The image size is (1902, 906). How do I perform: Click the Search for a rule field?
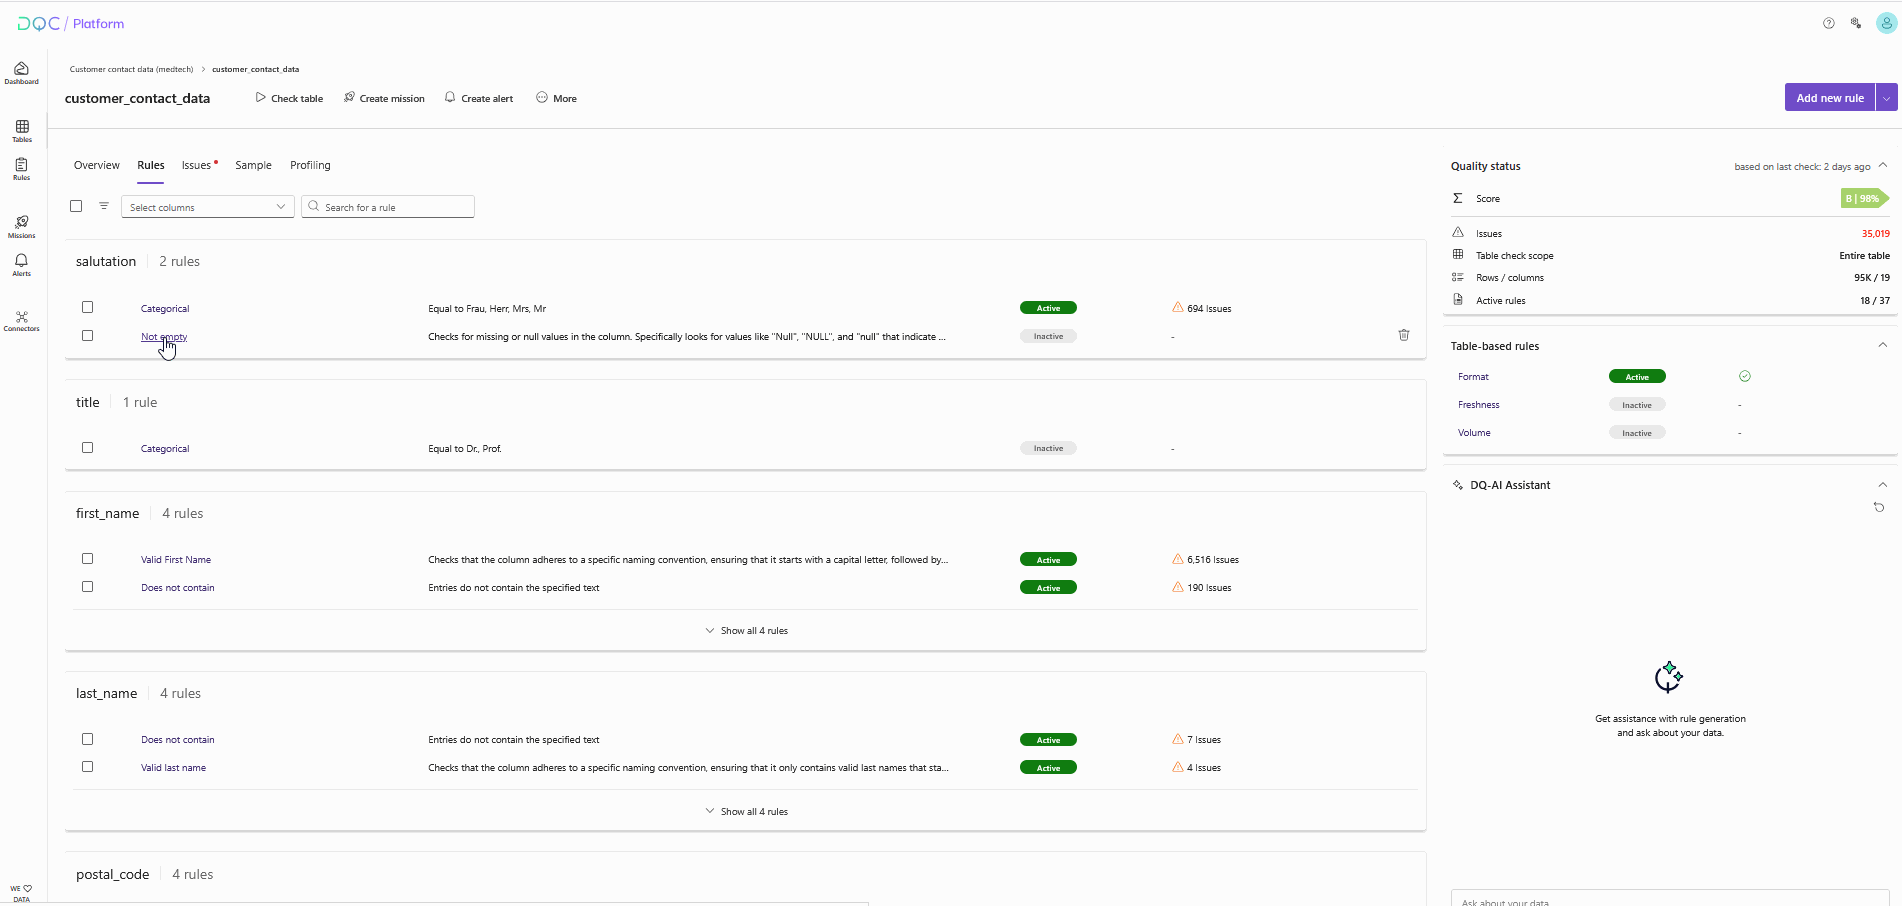coord(388,207)
